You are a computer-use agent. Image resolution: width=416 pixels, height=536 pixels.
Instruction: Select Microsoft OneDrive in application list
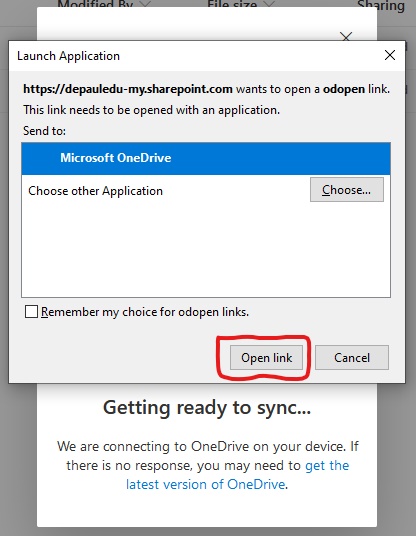tap(206, 158)
